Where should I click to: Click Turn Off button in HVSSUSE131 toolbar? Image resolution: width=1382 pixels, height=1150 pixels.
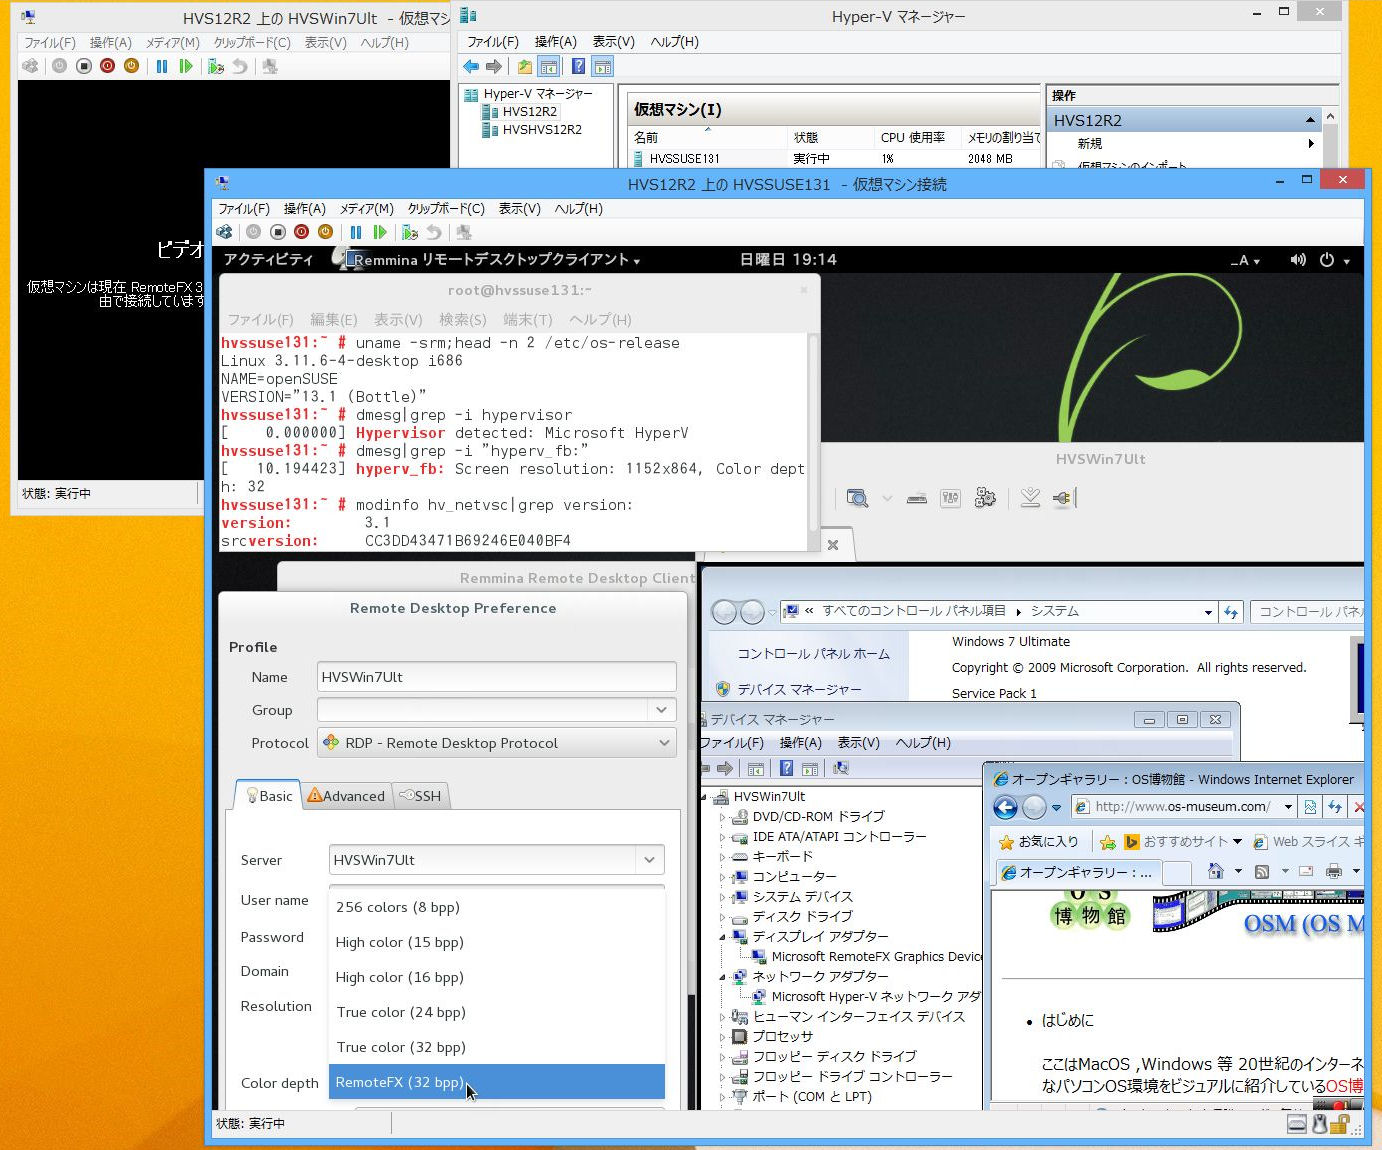pos(278,232)
